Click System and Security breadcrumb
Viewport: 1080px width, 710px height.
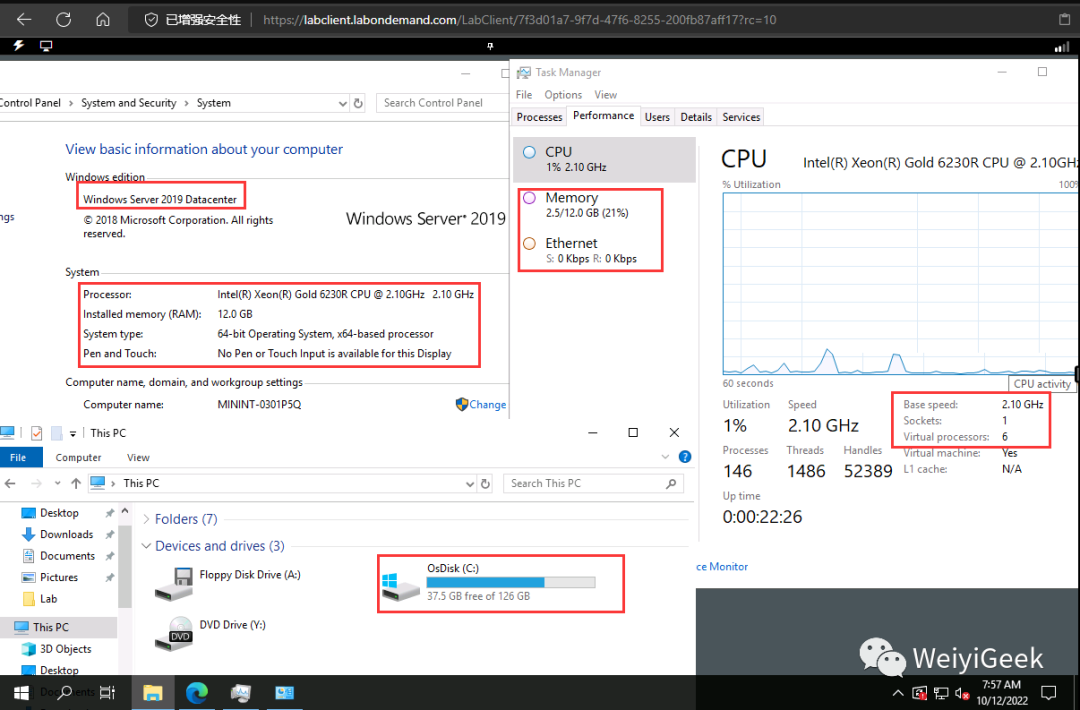(129, 103)
